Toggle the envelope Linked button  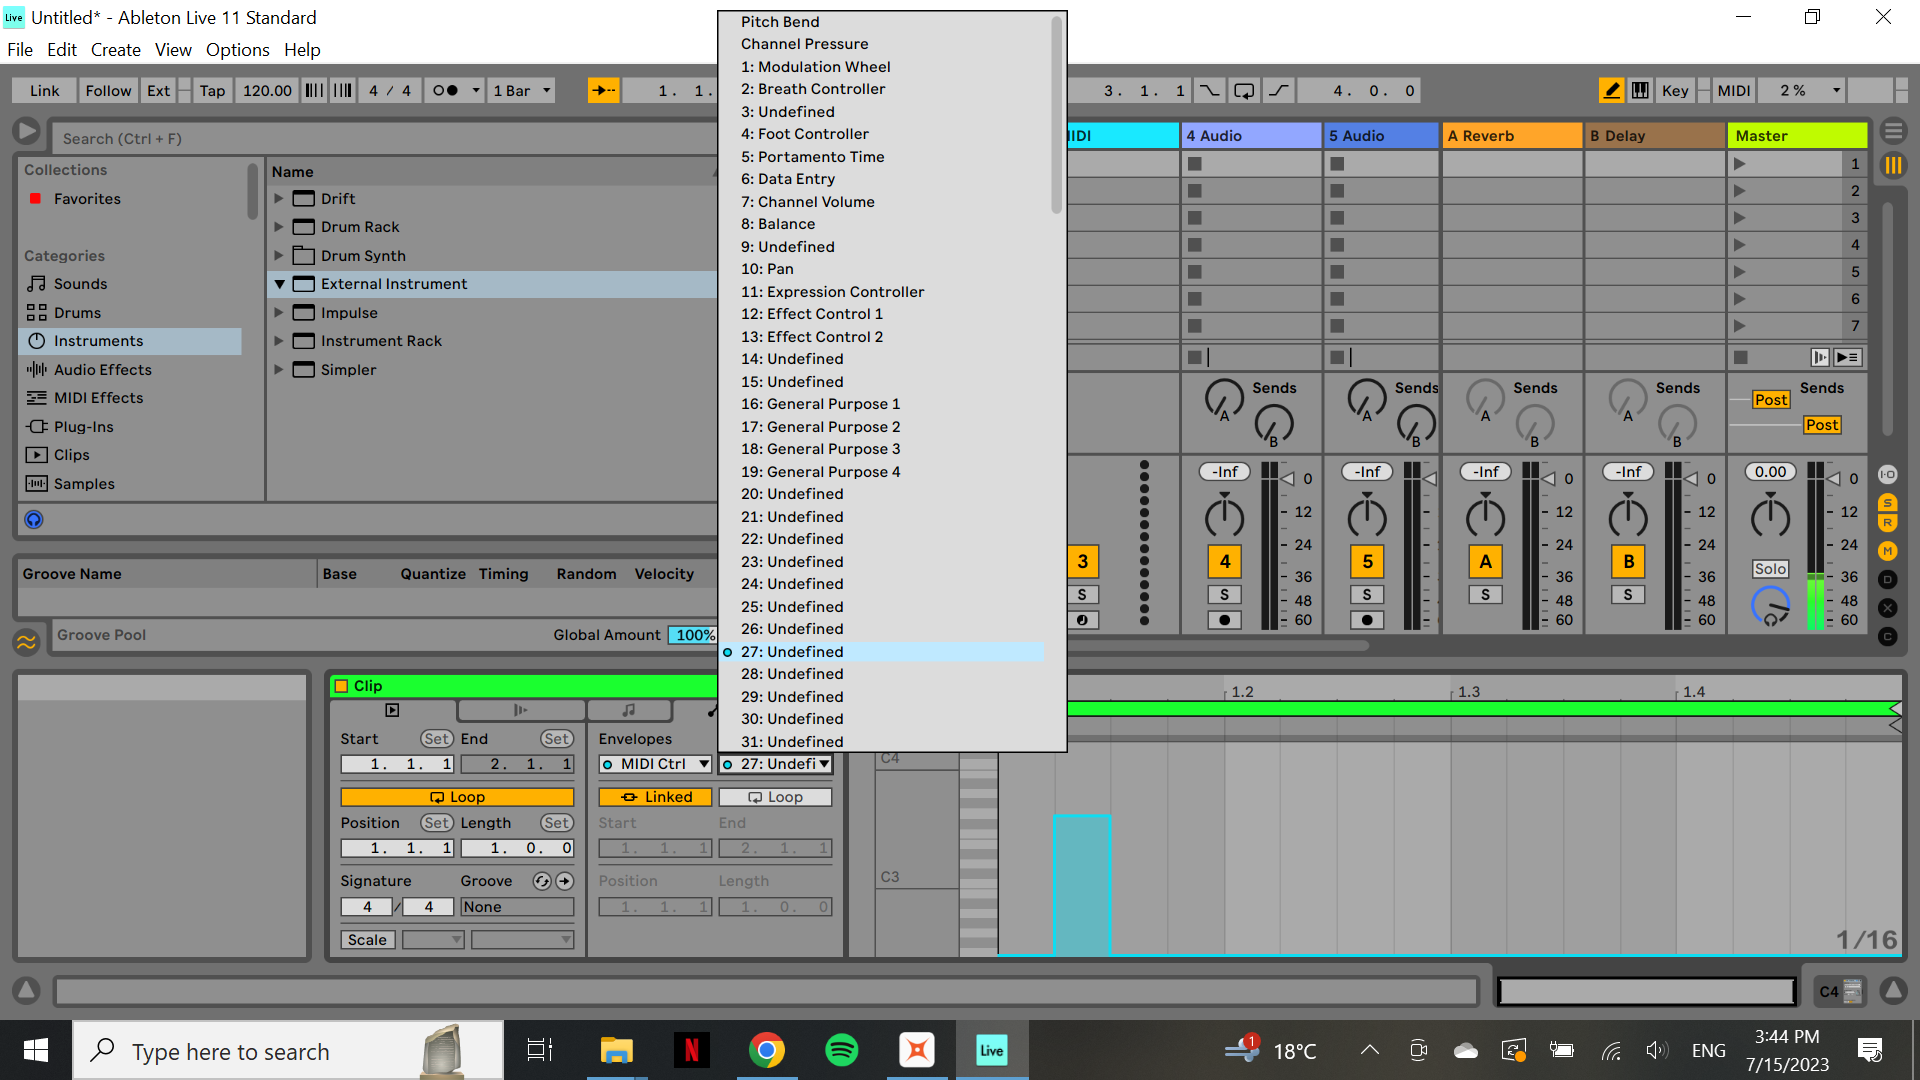coord(655,797)
